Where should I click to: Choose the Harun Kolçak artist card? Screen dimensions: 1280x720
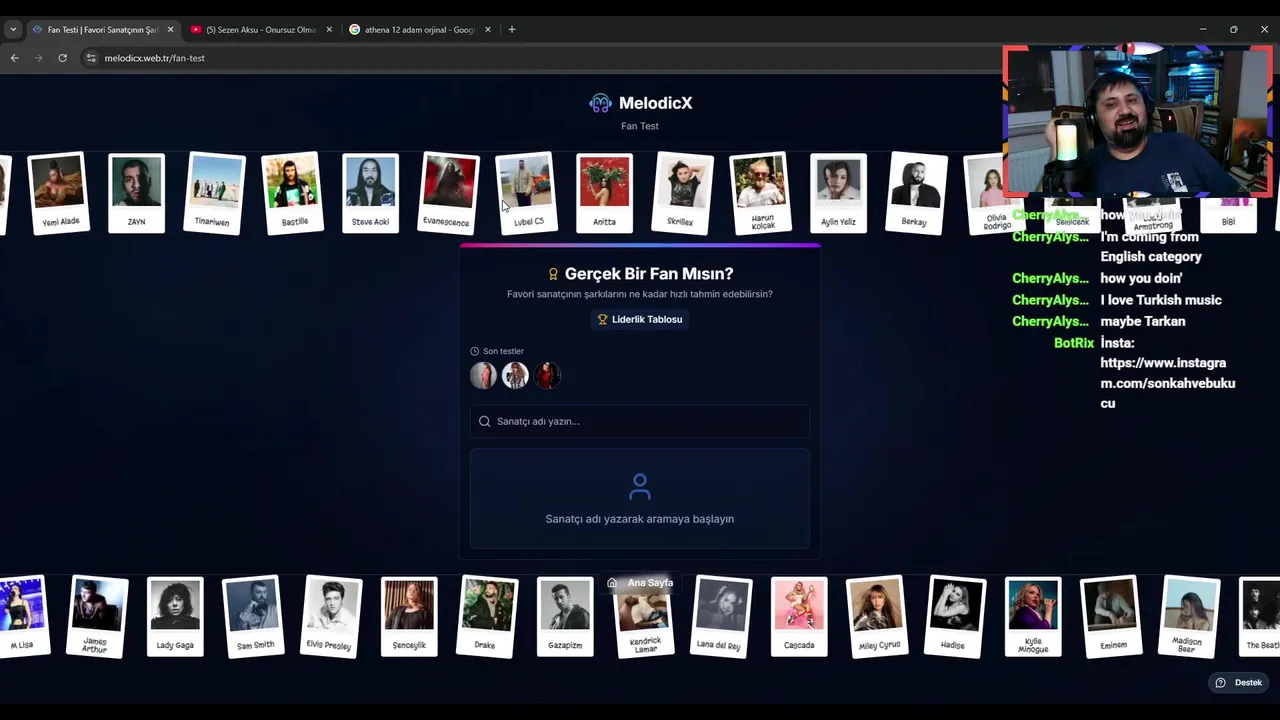point(760,193)
